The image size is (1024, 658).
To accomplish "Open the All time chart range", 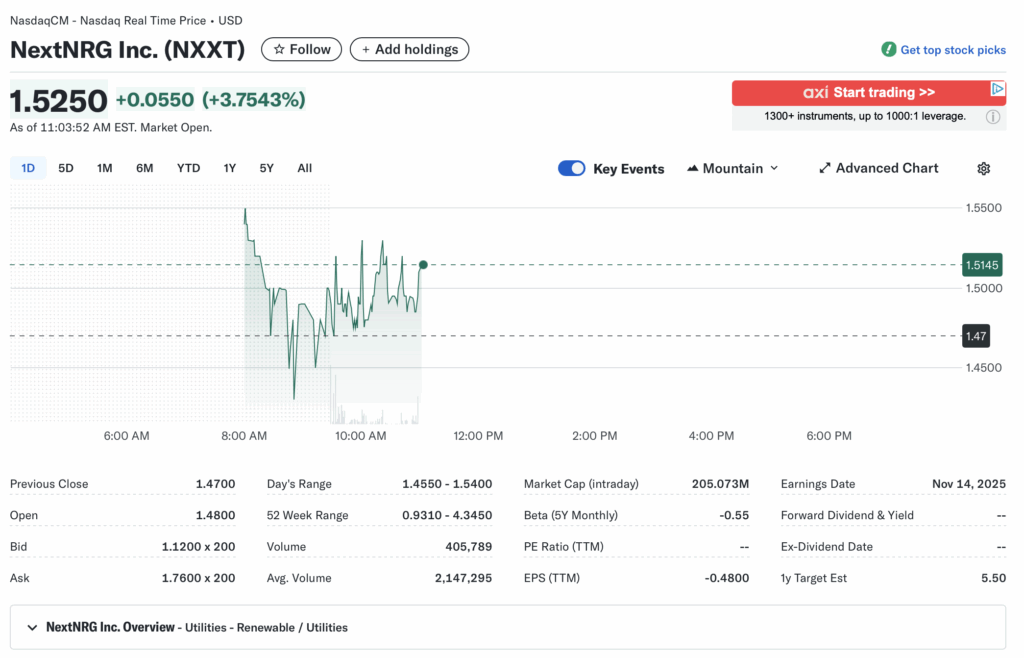I will (304, 168).
